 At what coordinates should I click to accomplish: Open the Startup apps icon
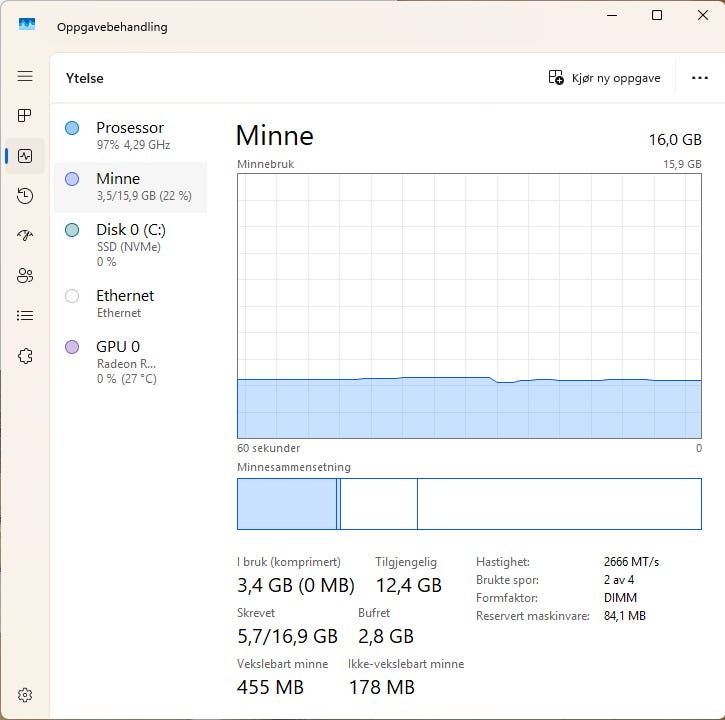(x=25, y=236)
